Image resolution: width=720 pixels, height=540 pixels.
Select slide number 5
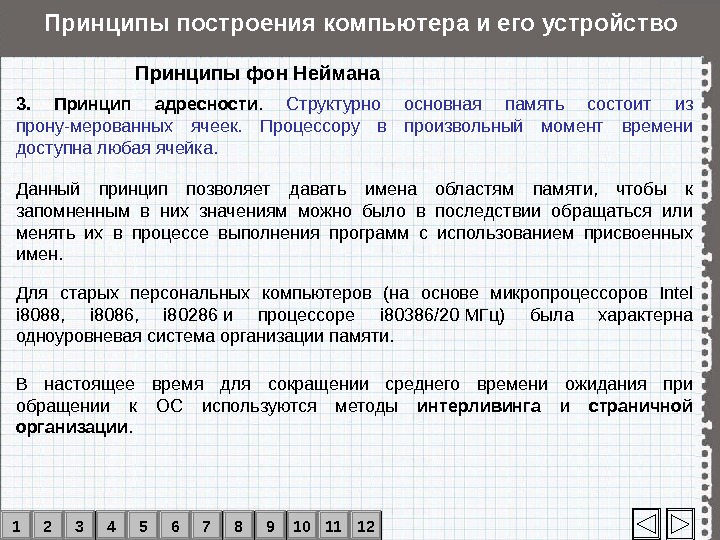click(x=143, y=526)
